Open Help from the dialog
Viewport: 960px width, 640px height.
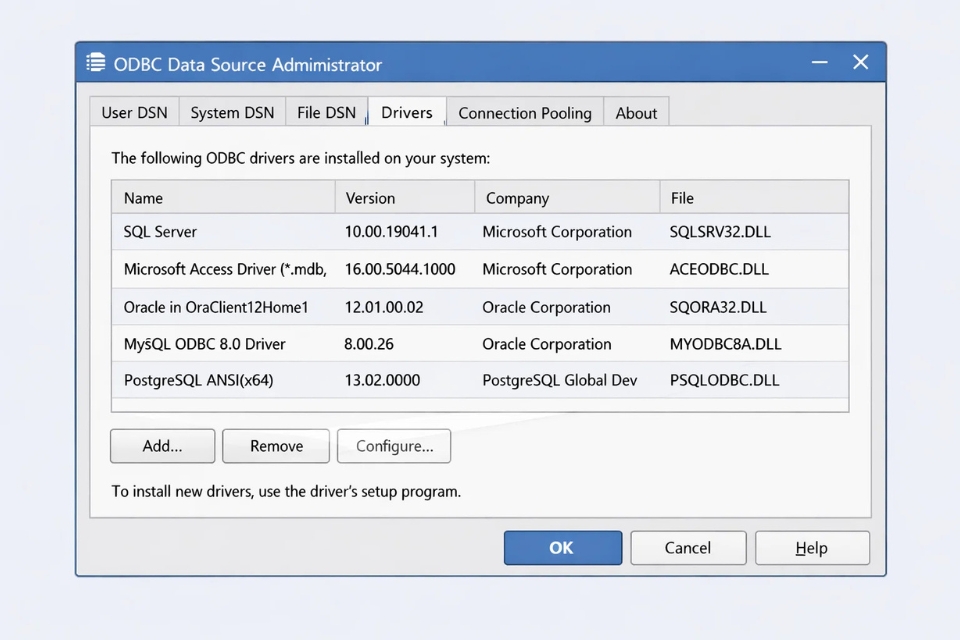point(812,548)
